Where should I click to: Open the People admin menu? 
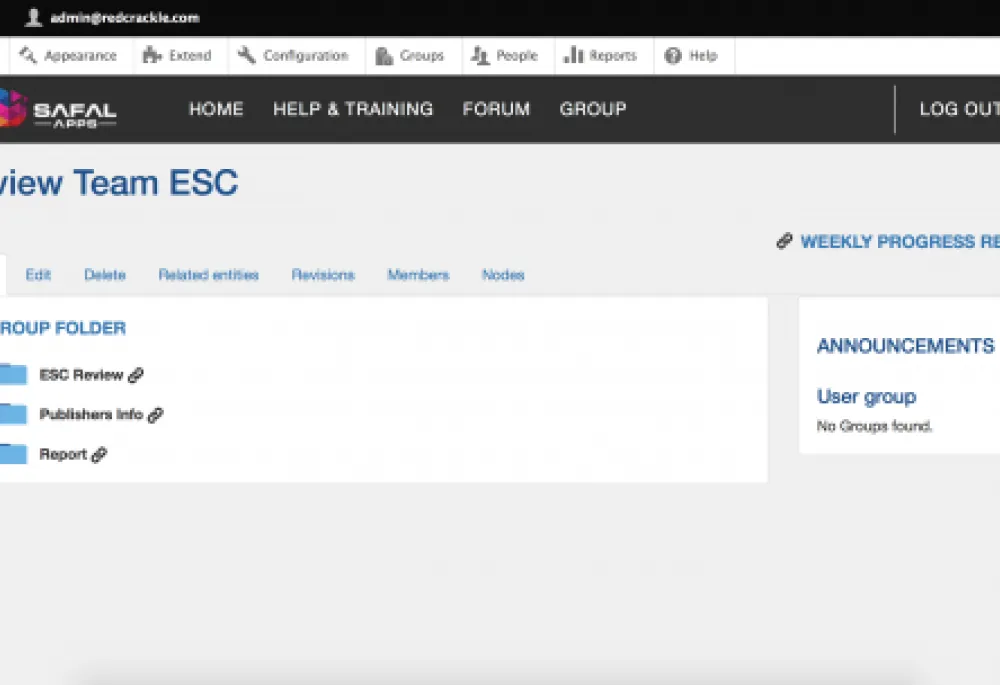[x=517, y=56]
